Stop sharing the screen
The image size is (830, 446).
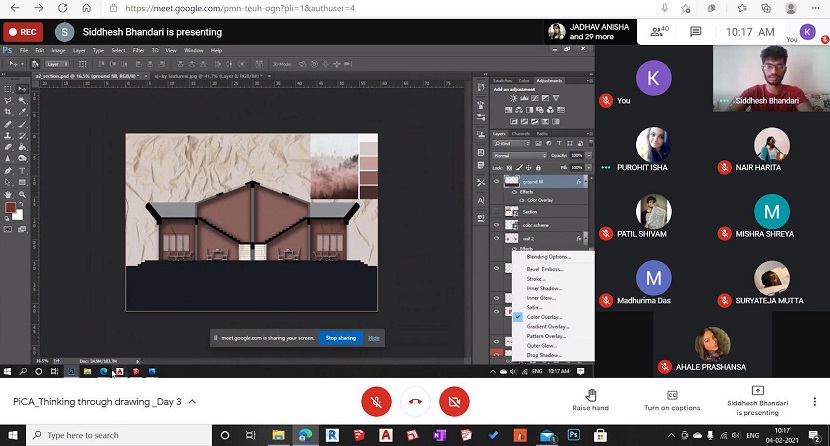point(340,338)
